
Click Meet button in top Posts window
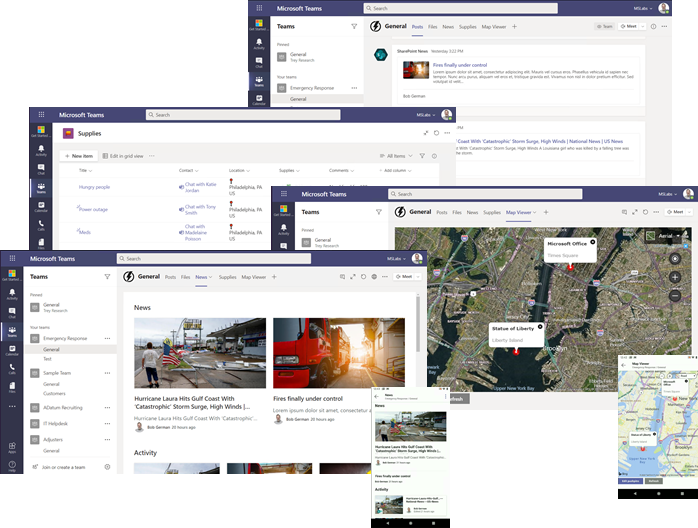[629, 27]
